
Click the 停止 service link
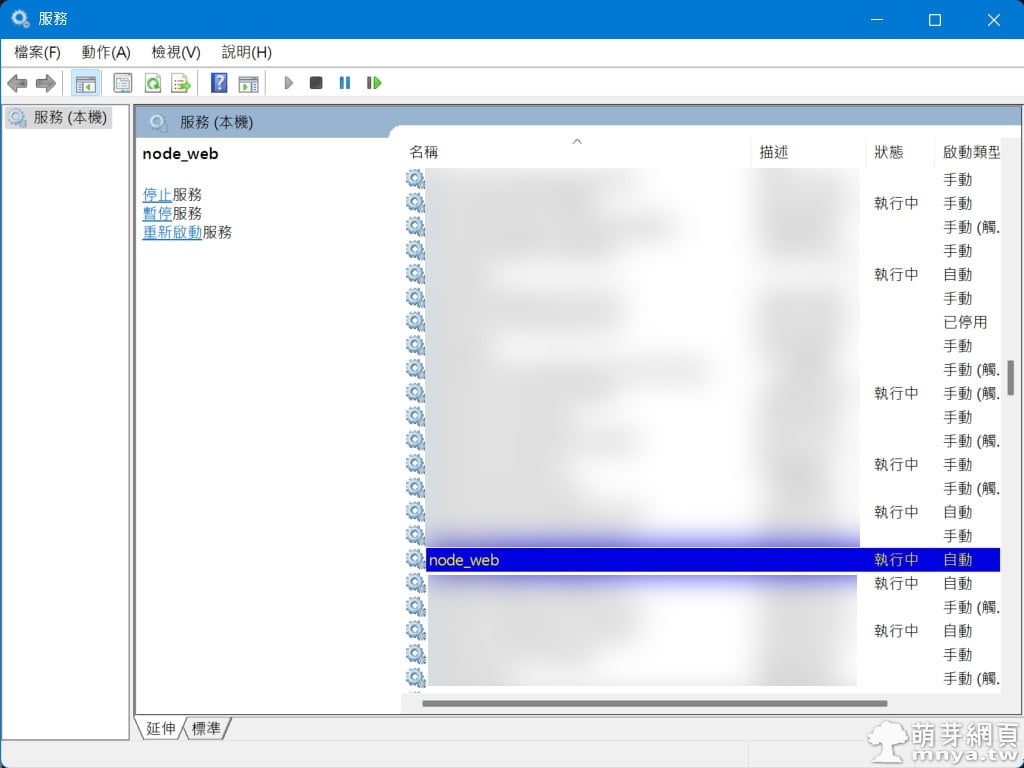tap(157, 194)
